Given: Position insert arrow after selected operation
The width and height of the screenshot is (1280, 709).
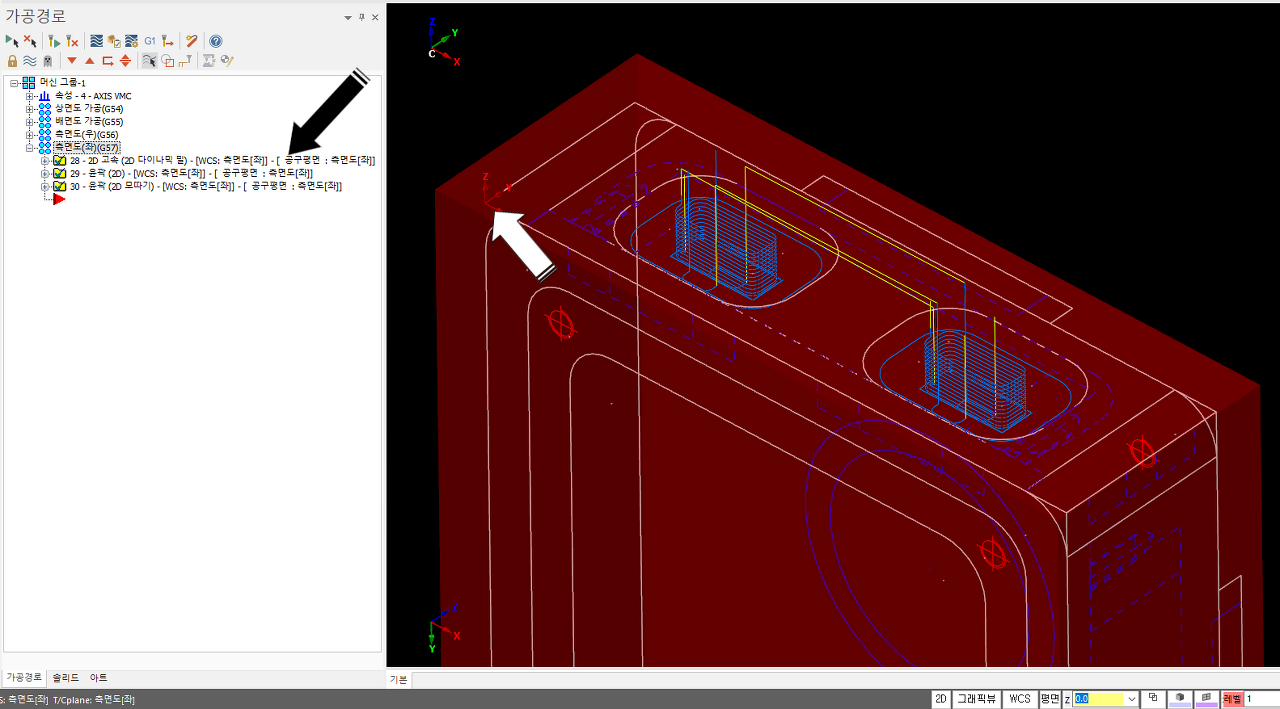Looking at the screenshot, I should (x=108, y=61).
